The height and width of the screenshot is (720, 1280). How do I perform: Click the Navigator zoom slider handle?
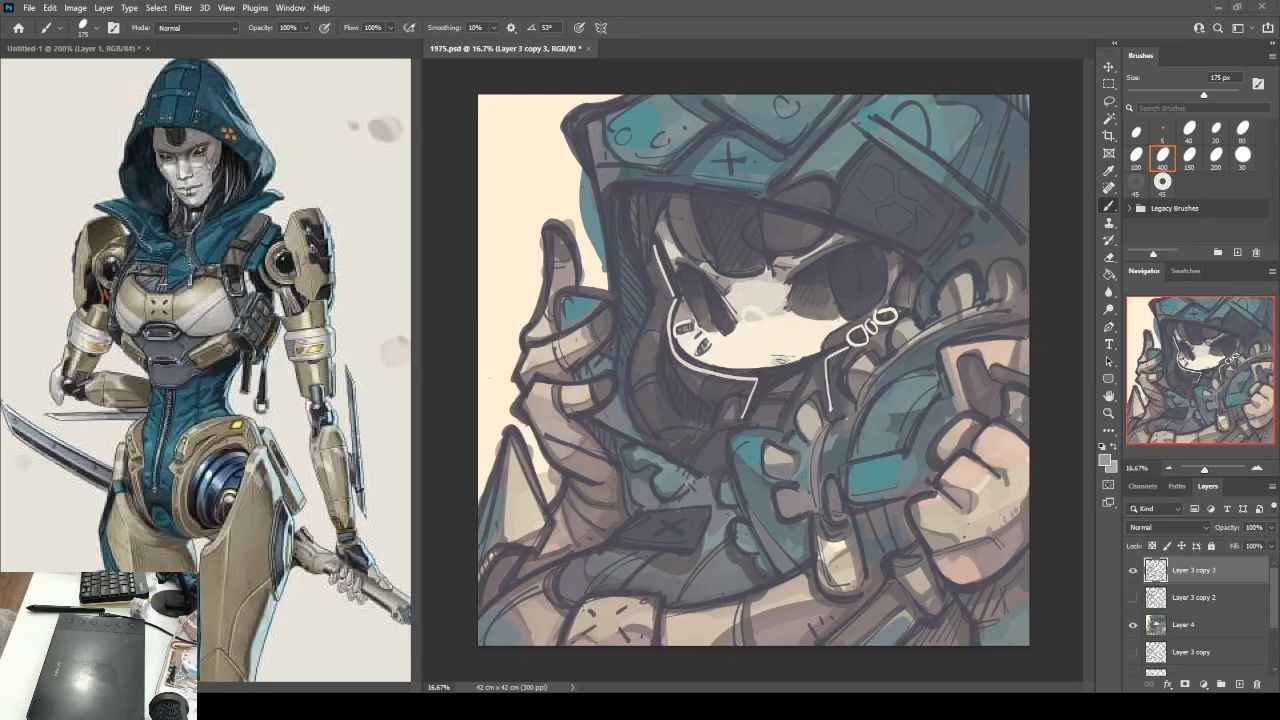[x=1204, y=469]
